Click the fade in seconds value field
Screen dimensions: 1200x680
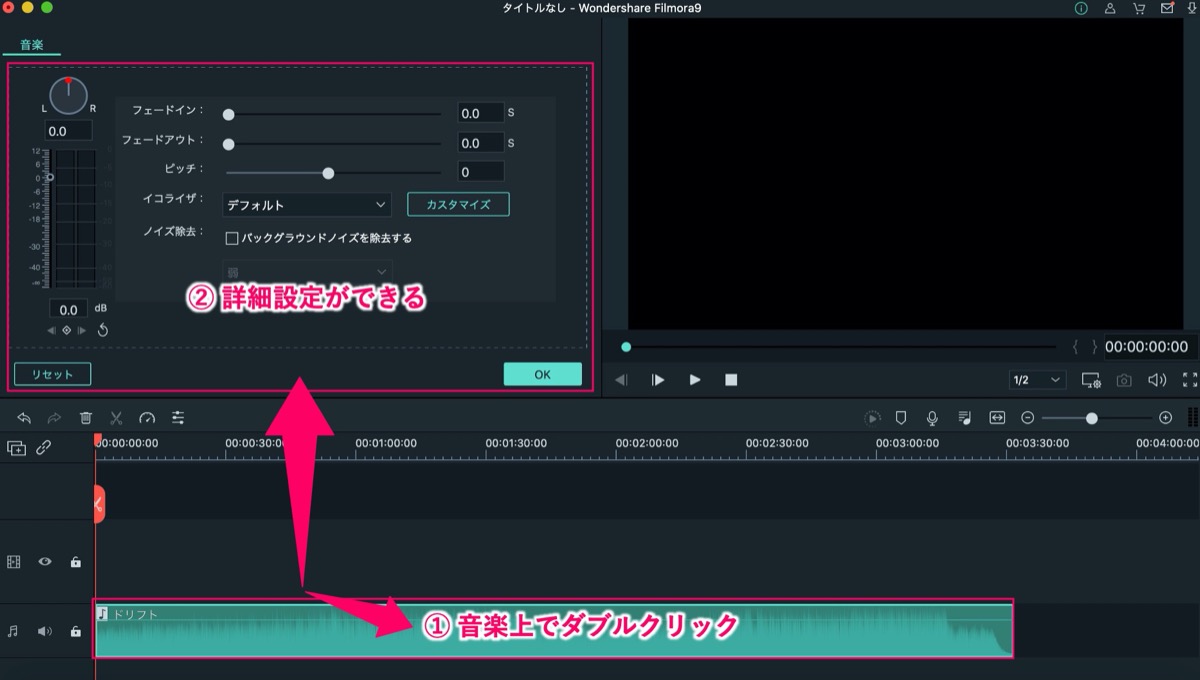481,114
